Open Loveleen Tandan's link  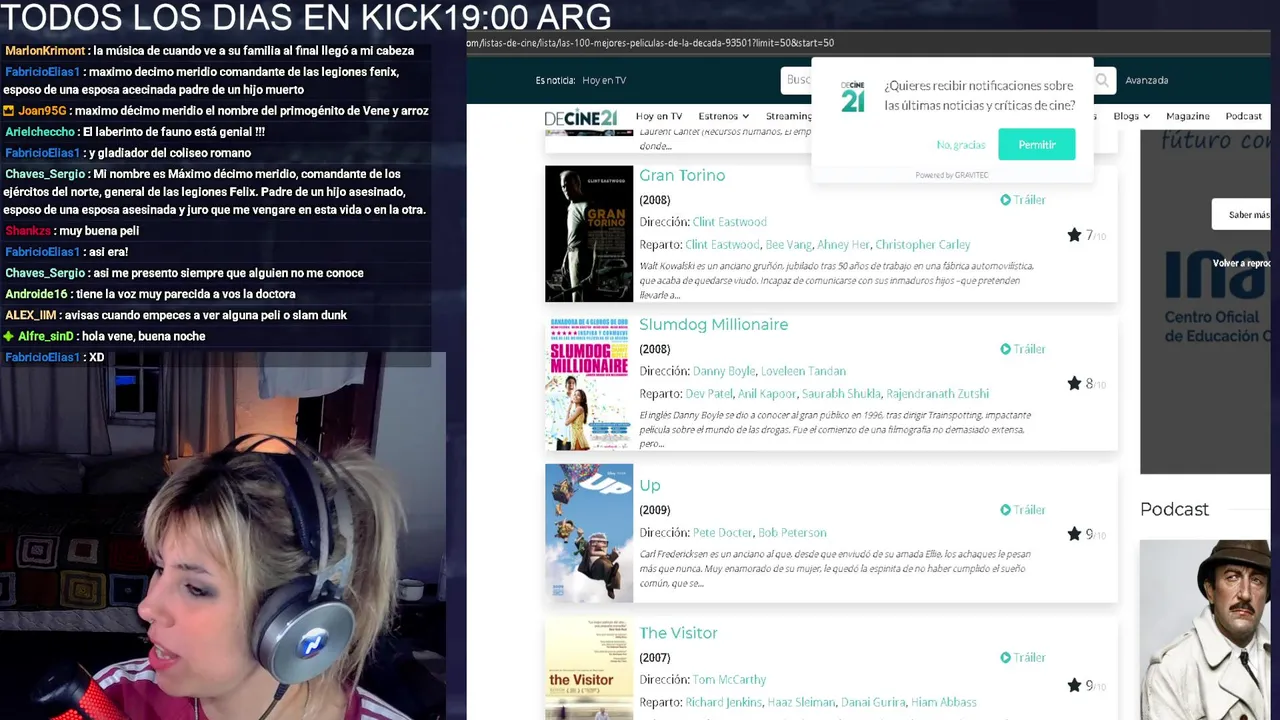coord(804,371)
